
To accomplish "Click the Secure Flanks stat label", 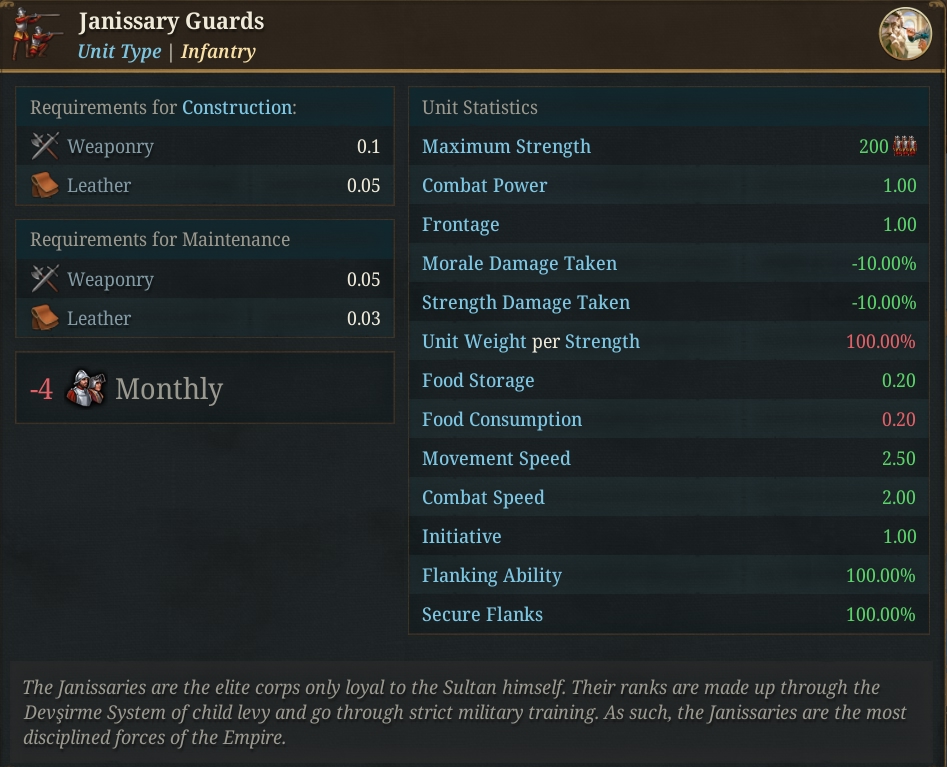I will 482,614.
